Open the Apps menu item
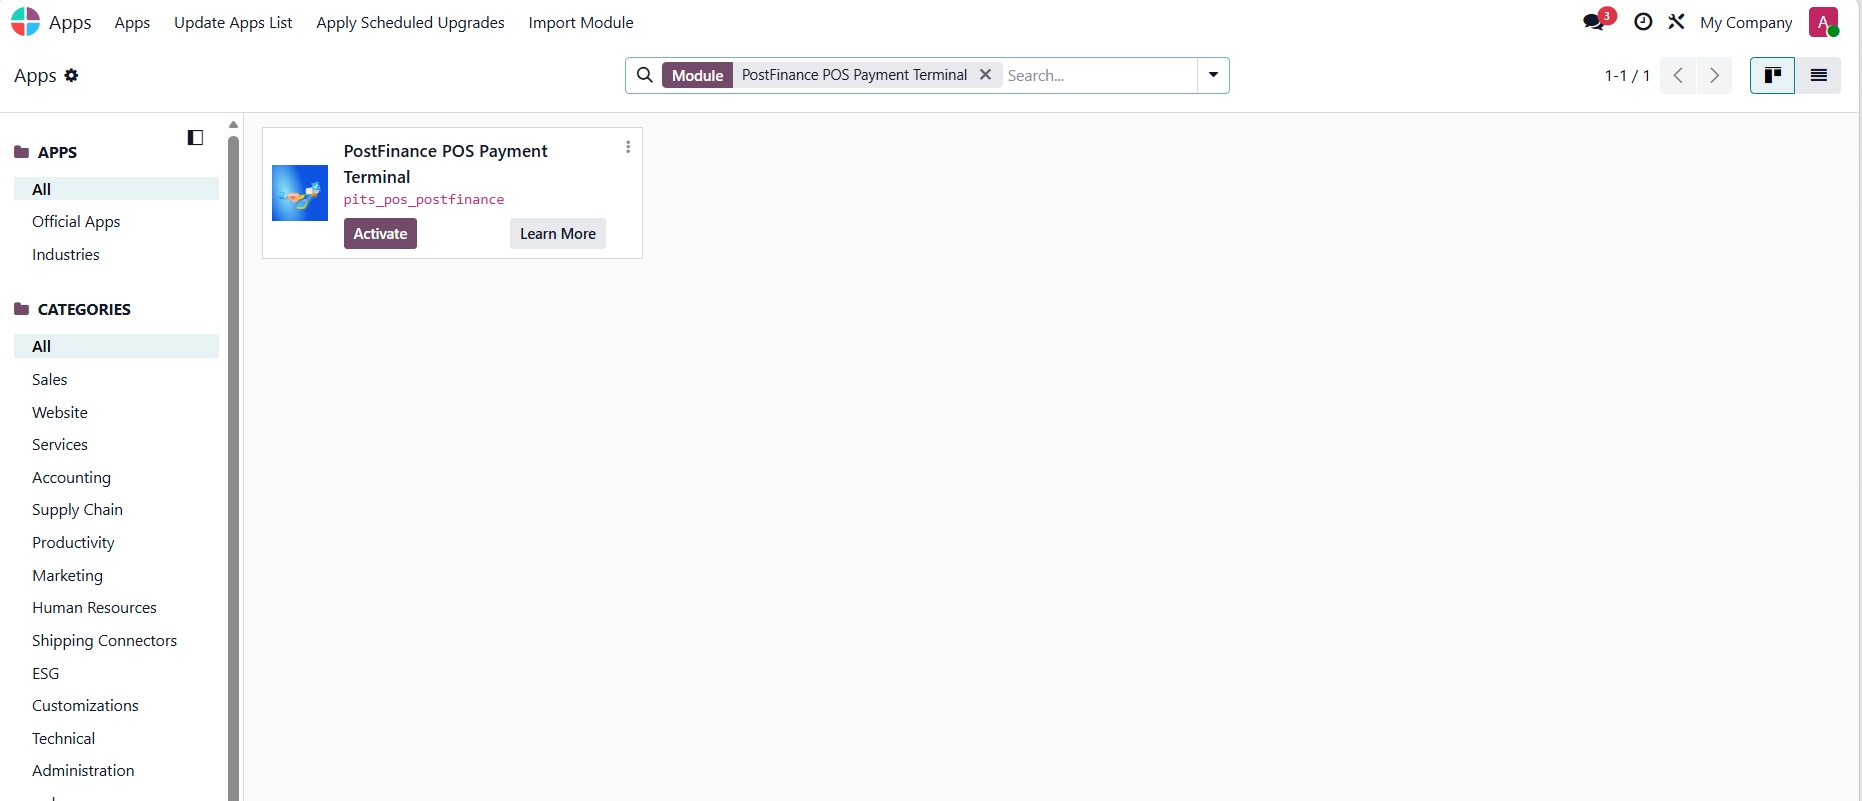 [x=132, y=22]
